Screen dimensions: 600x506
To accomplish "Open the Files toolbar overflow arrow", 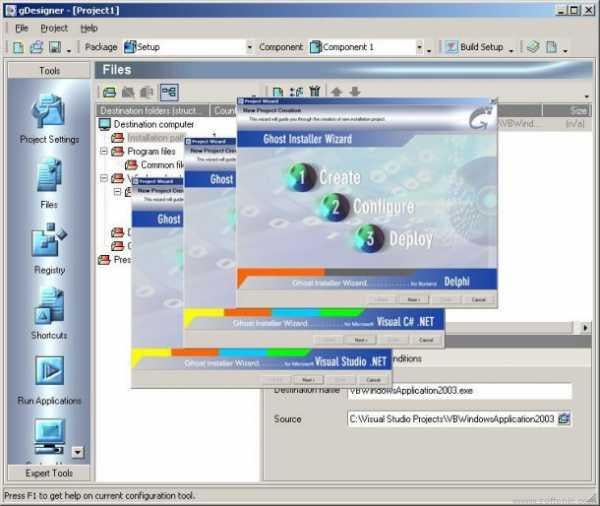I will (x=587, y=96).
